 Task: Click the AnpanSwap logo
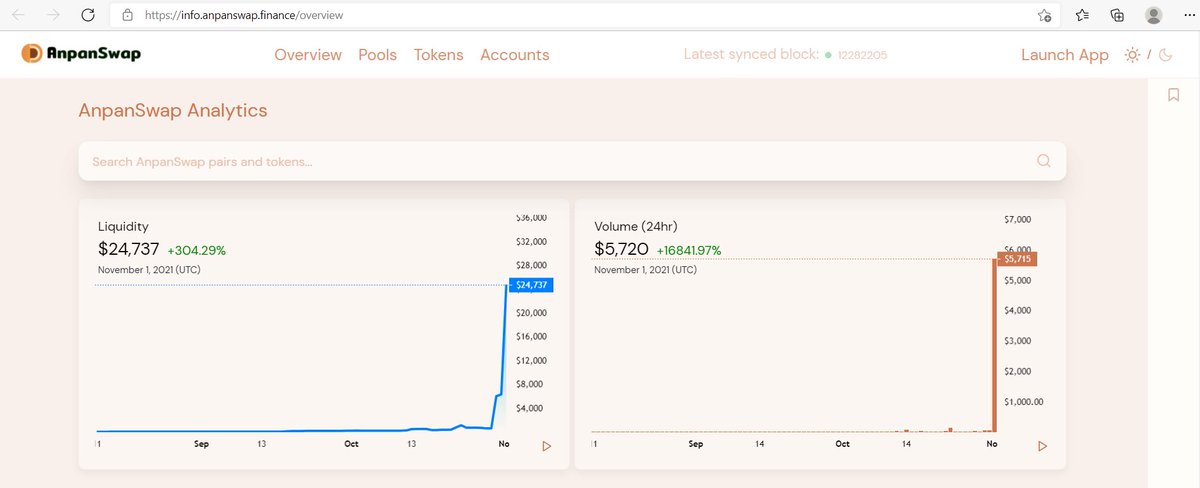click(81, 54)
